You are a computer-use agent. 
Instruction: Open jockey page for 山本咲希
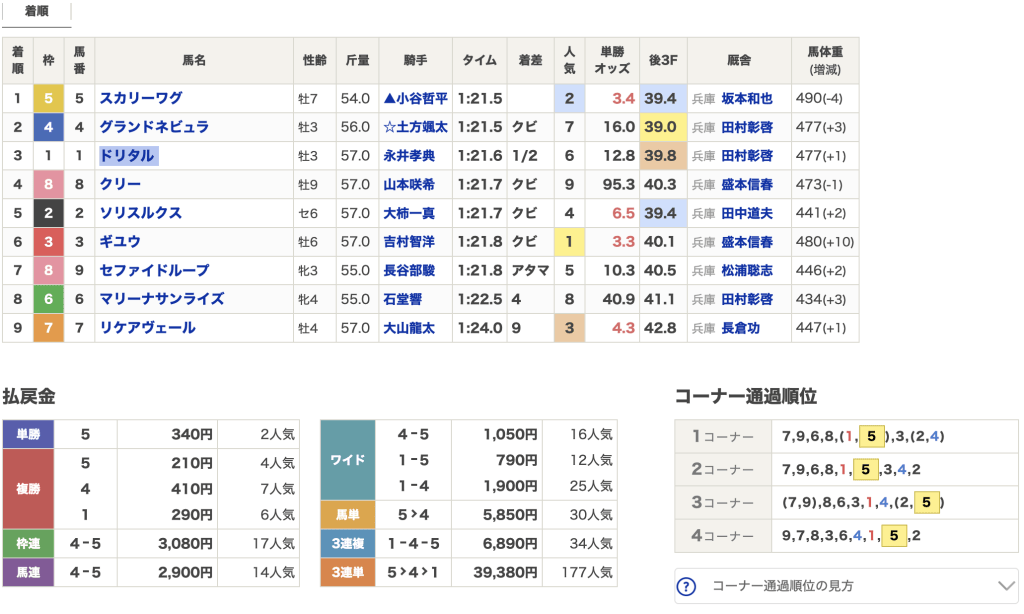[409, 185]
